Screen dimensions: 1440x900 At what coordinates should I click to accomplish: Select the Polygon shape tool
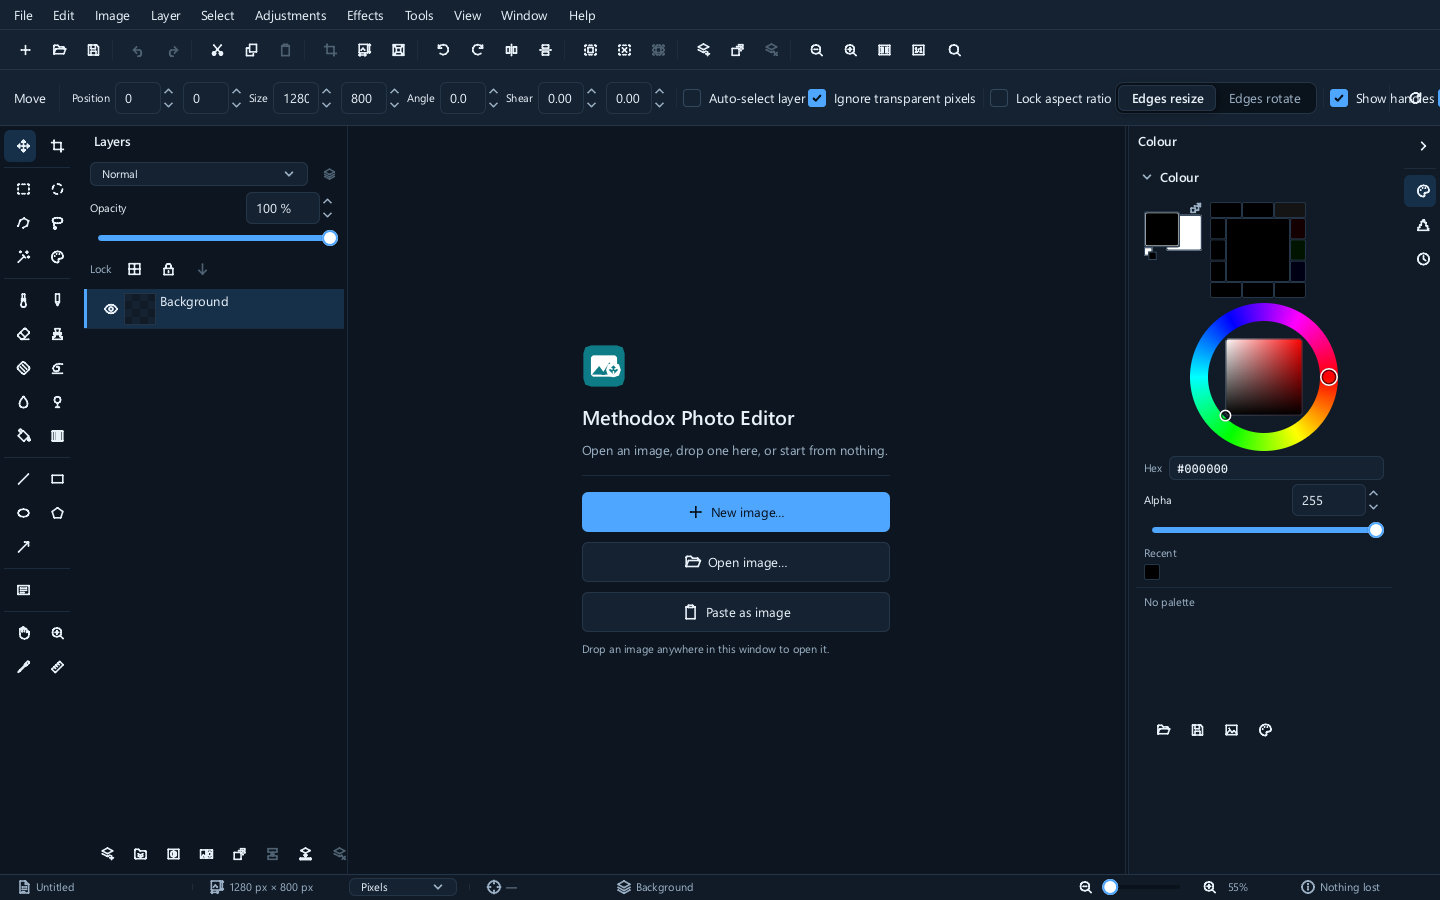tap(57, 513)
